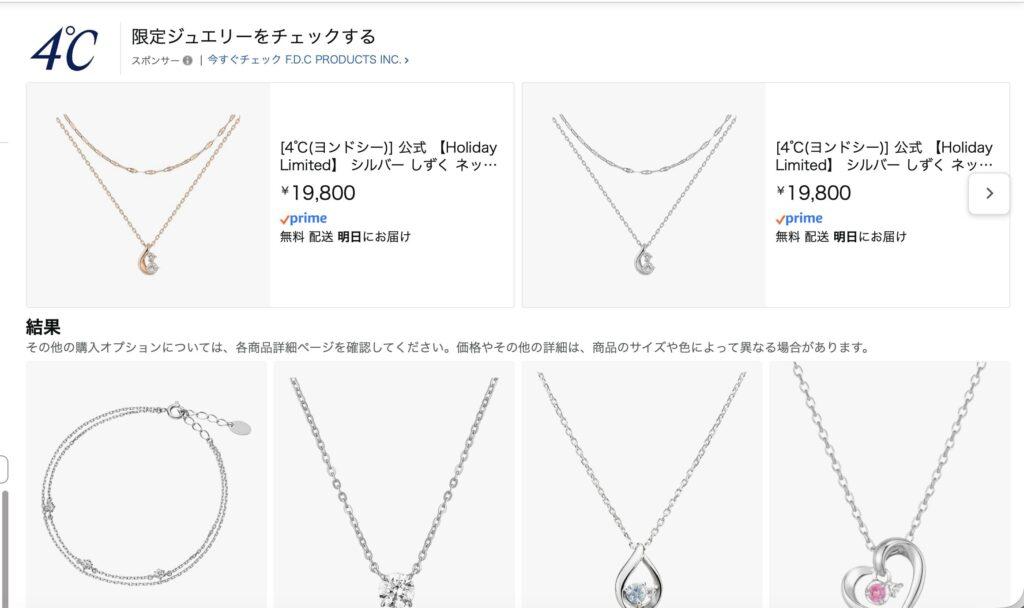Viewport: 1024px width, 608px height.
Task: Open the solitaire diamond necklace result
Action: point(394,485)
